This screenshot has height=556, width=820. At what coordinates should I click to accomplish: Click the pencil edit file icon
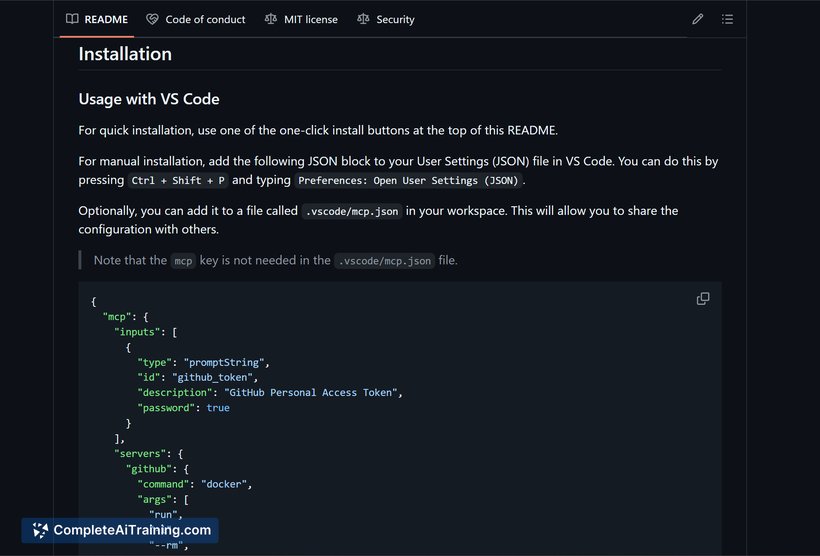[698, 19]
